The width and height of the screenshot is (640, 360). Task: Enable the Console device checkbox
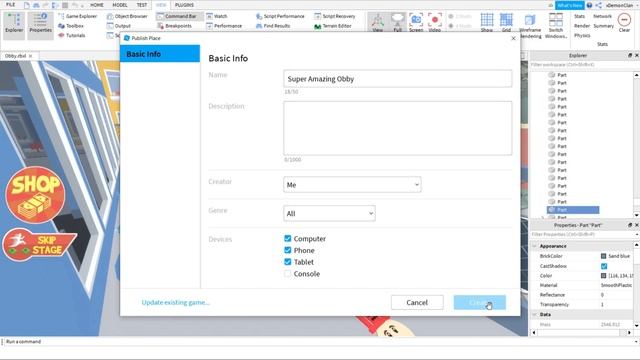287,273
